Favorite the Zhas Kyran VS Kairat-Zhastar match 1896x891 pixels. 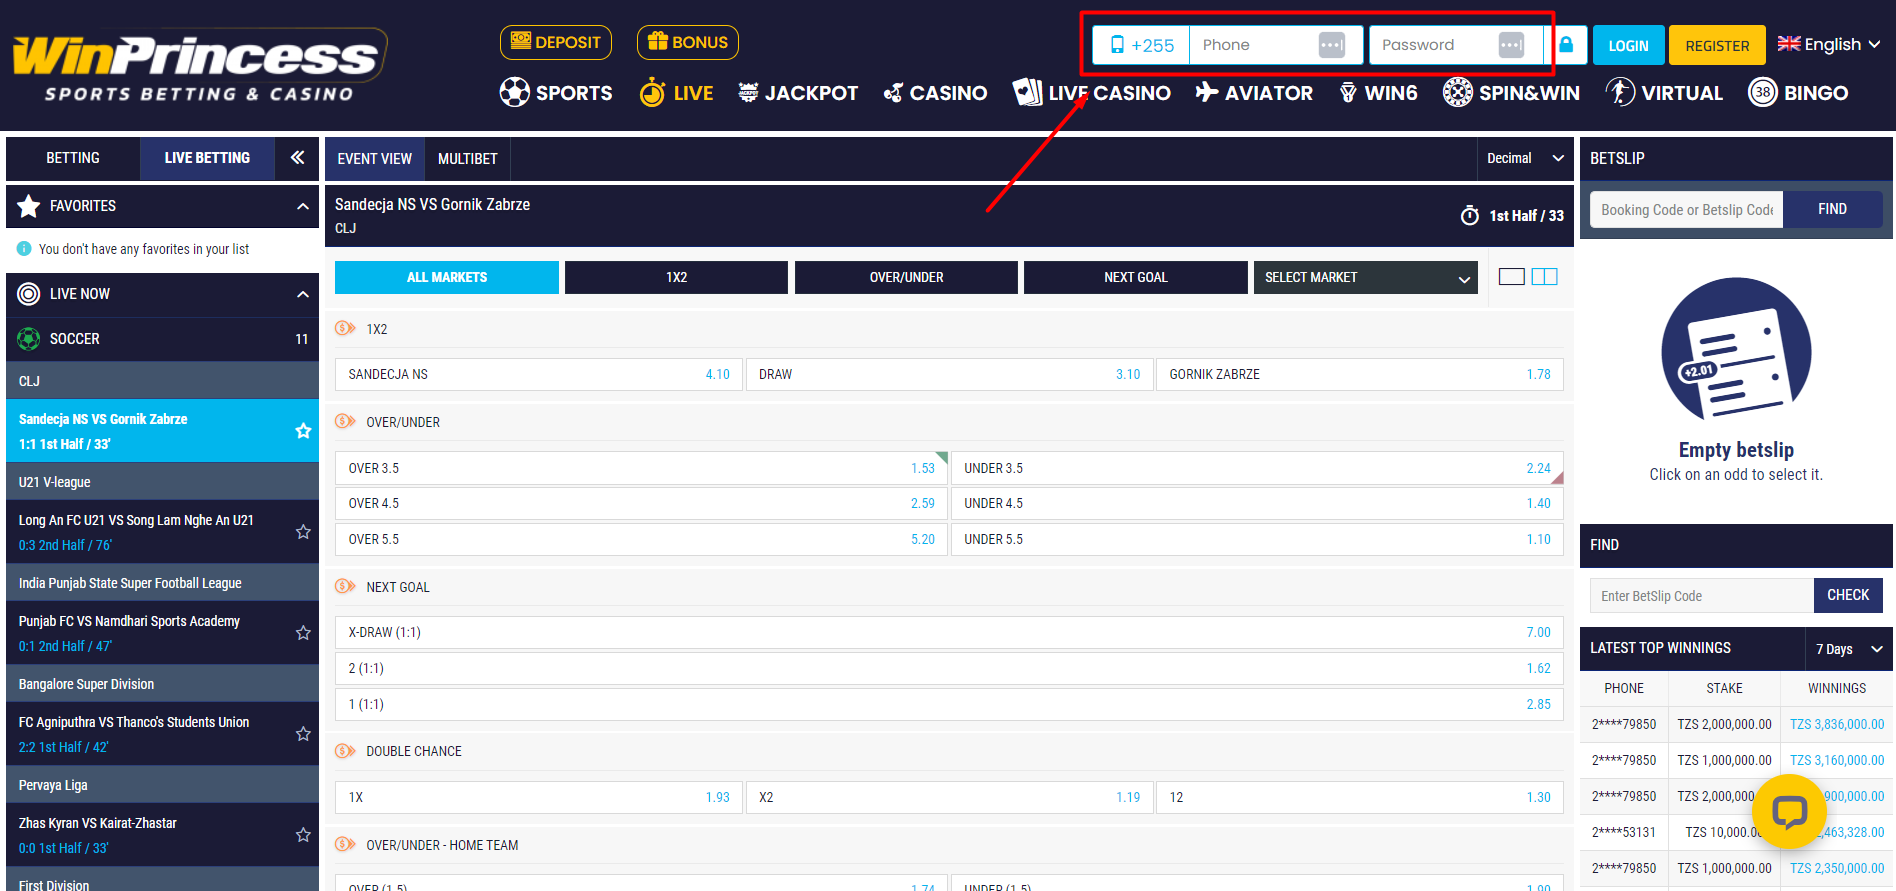[x=303, y=835]
